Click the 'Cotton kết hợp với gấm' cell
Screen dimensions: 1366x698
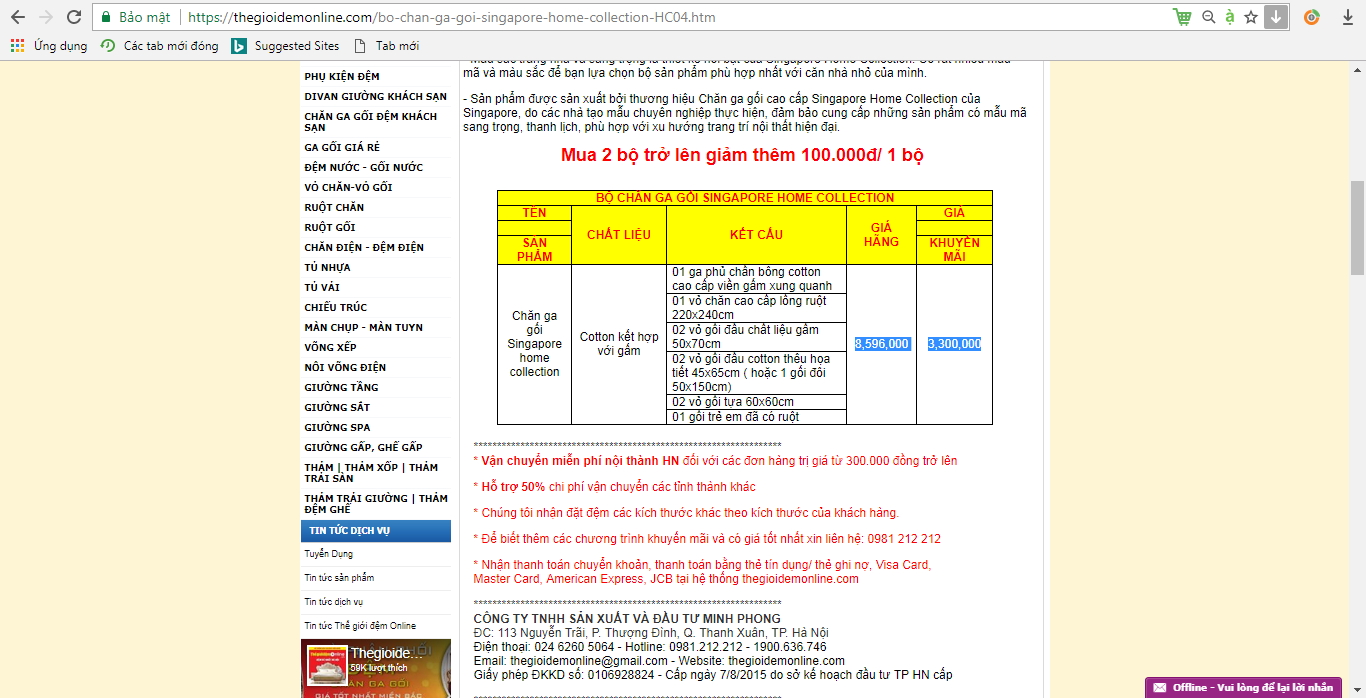(x=619, y=344)
